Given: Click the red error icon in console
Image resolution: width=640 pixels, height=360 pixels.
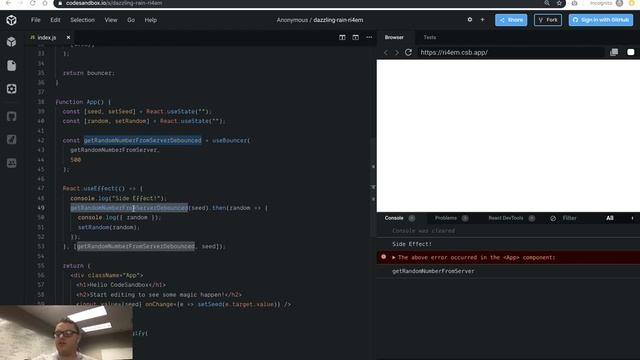Looking at the screenshot, I should point(383,257).
